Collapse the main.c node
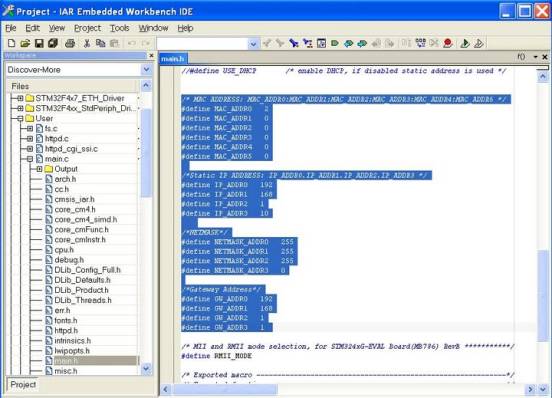Screen dimensions: 552x398 point(30,159)
